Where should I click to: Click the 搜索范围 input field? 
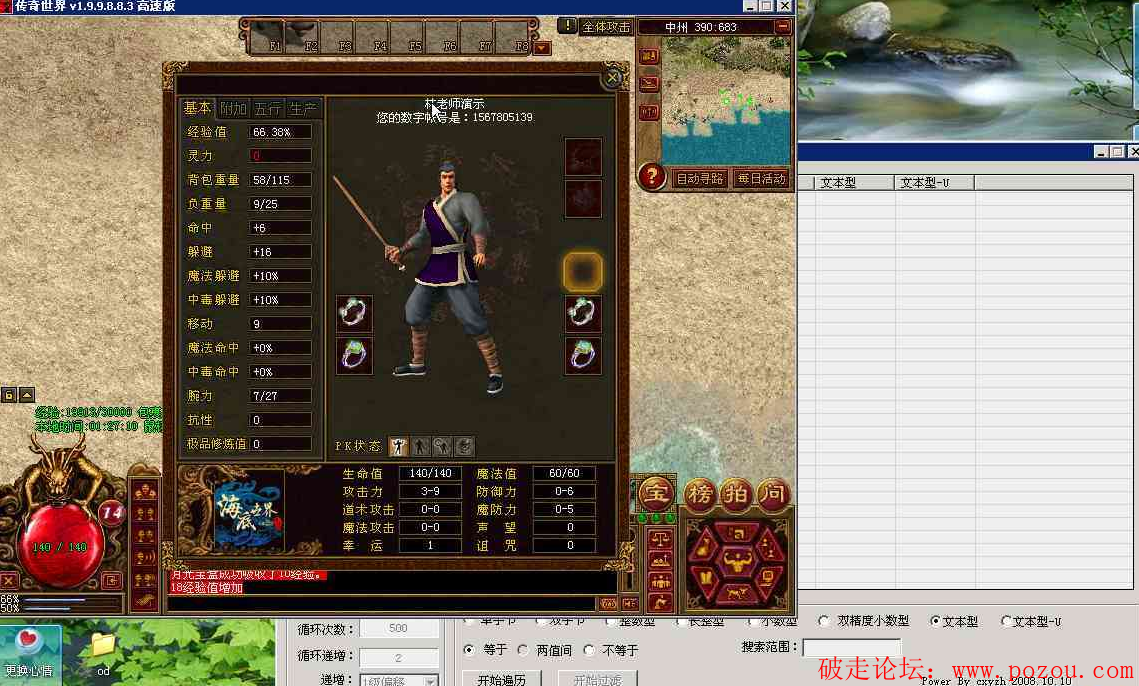(851, 648)
